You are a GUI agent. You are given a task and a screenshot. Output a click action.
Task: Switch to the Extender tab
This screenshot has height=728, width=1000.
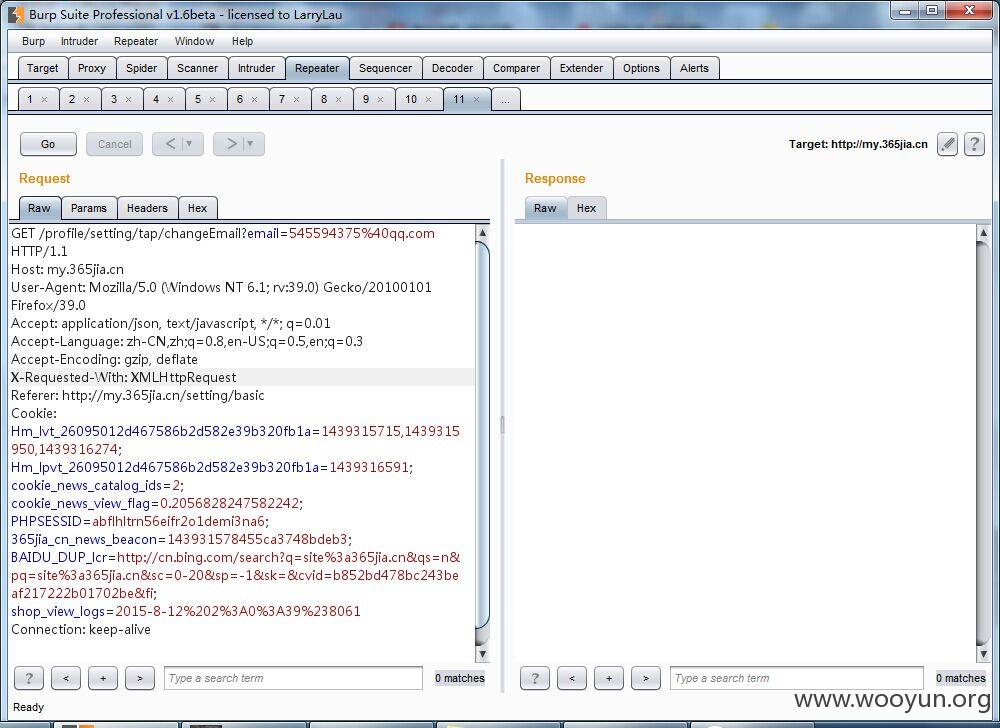(x=581, y=68)
